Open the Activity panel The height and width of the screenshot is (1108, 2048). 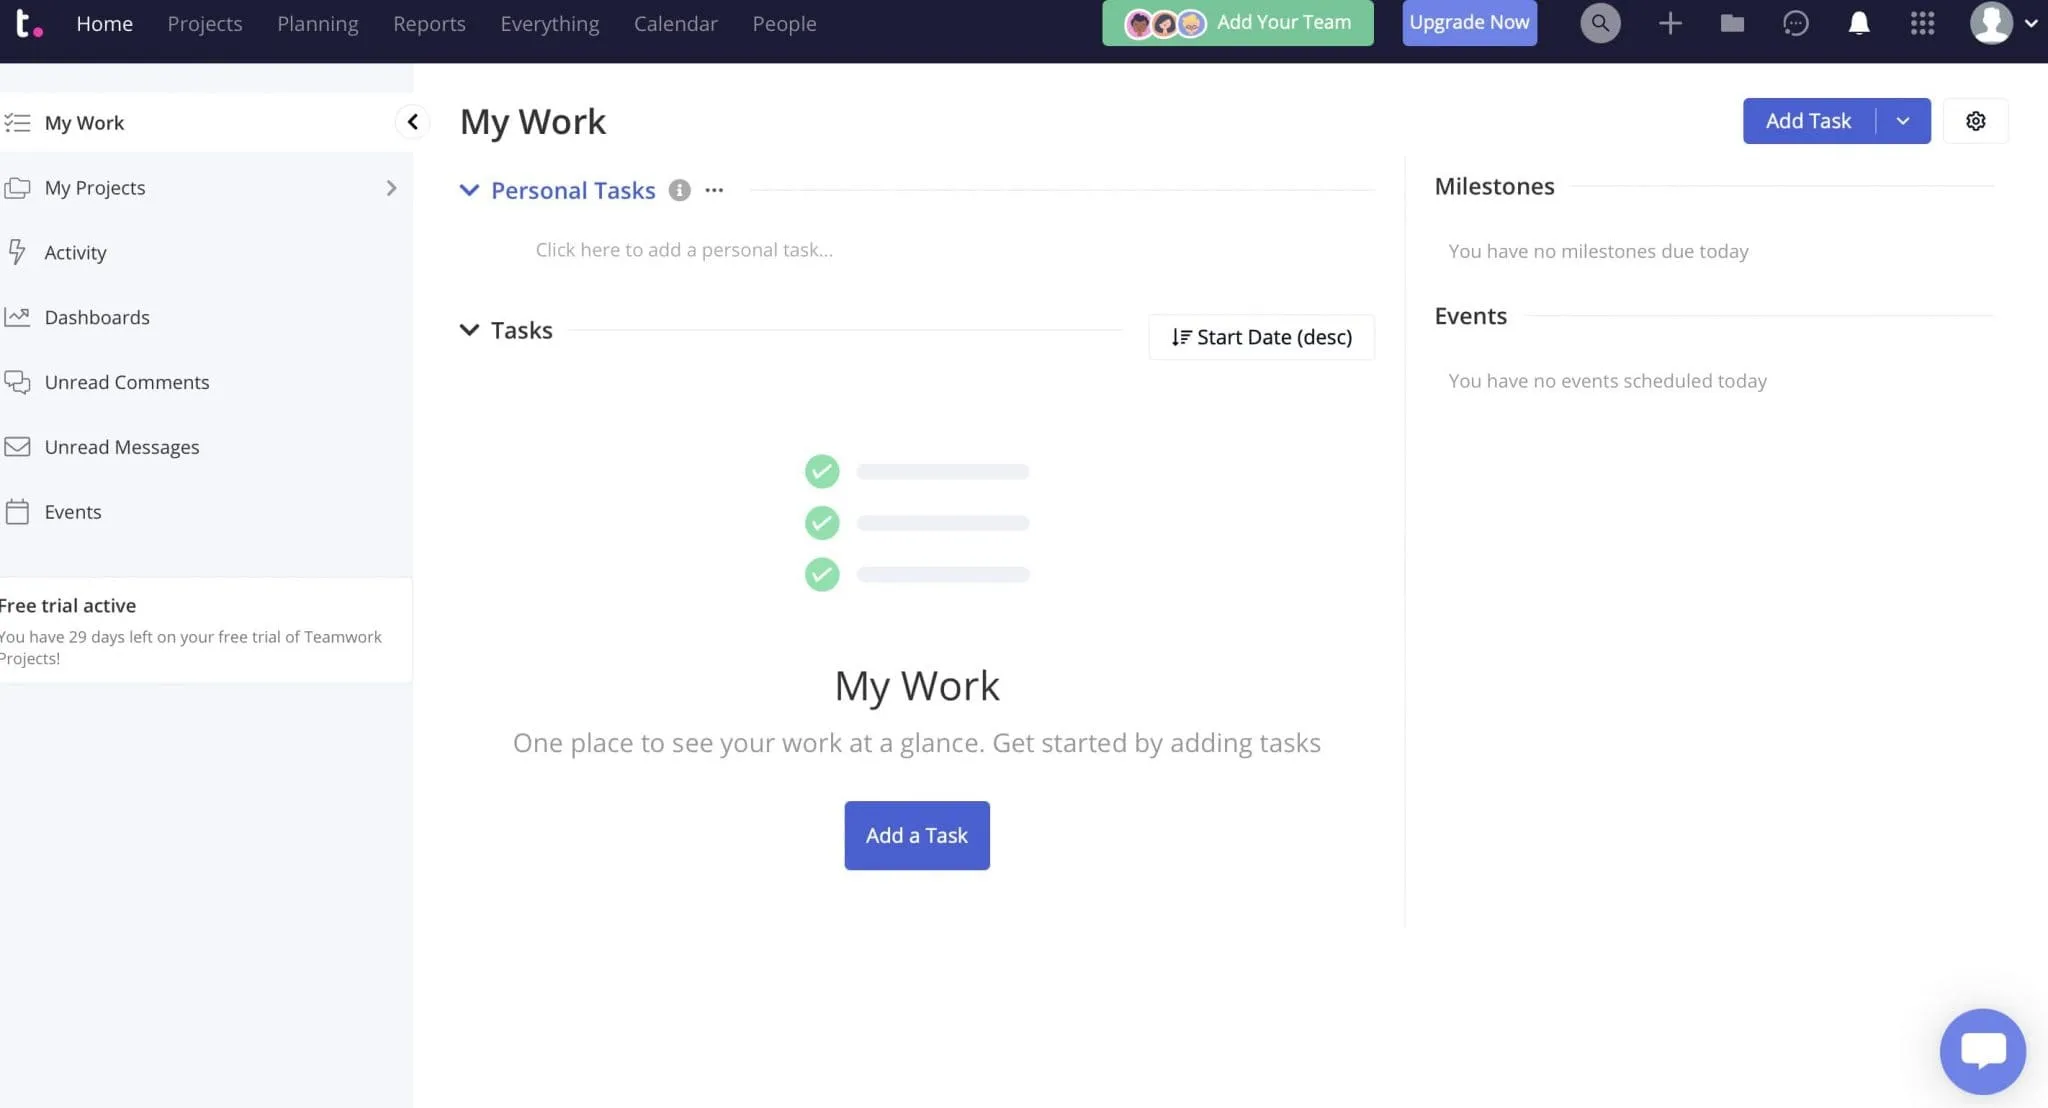75,252
